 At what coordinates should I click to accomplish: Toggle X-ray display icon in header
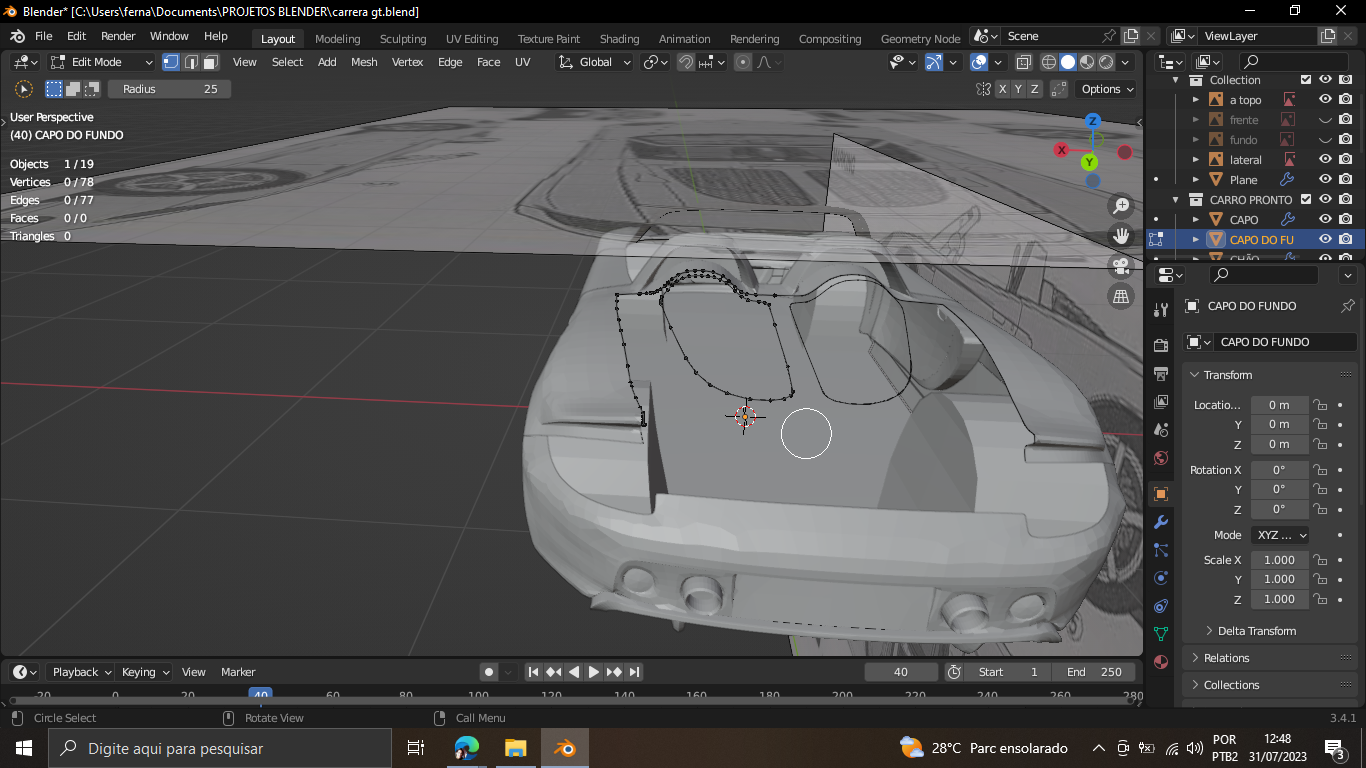[x=1024, y=62]
